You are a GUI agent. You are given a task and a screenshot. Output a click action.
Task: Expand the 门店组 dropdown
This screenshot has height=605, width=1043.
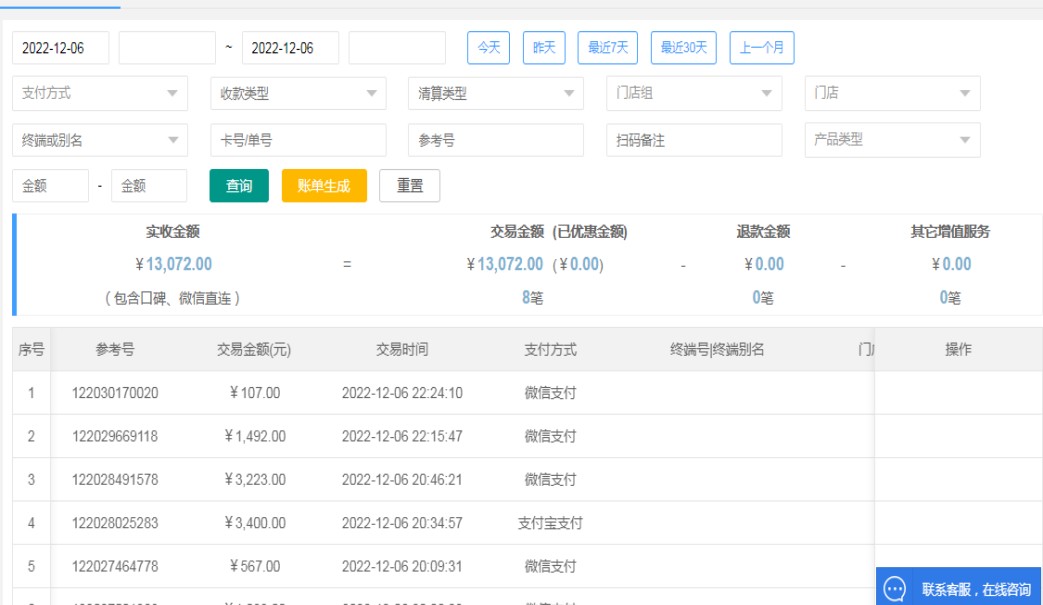693,93
